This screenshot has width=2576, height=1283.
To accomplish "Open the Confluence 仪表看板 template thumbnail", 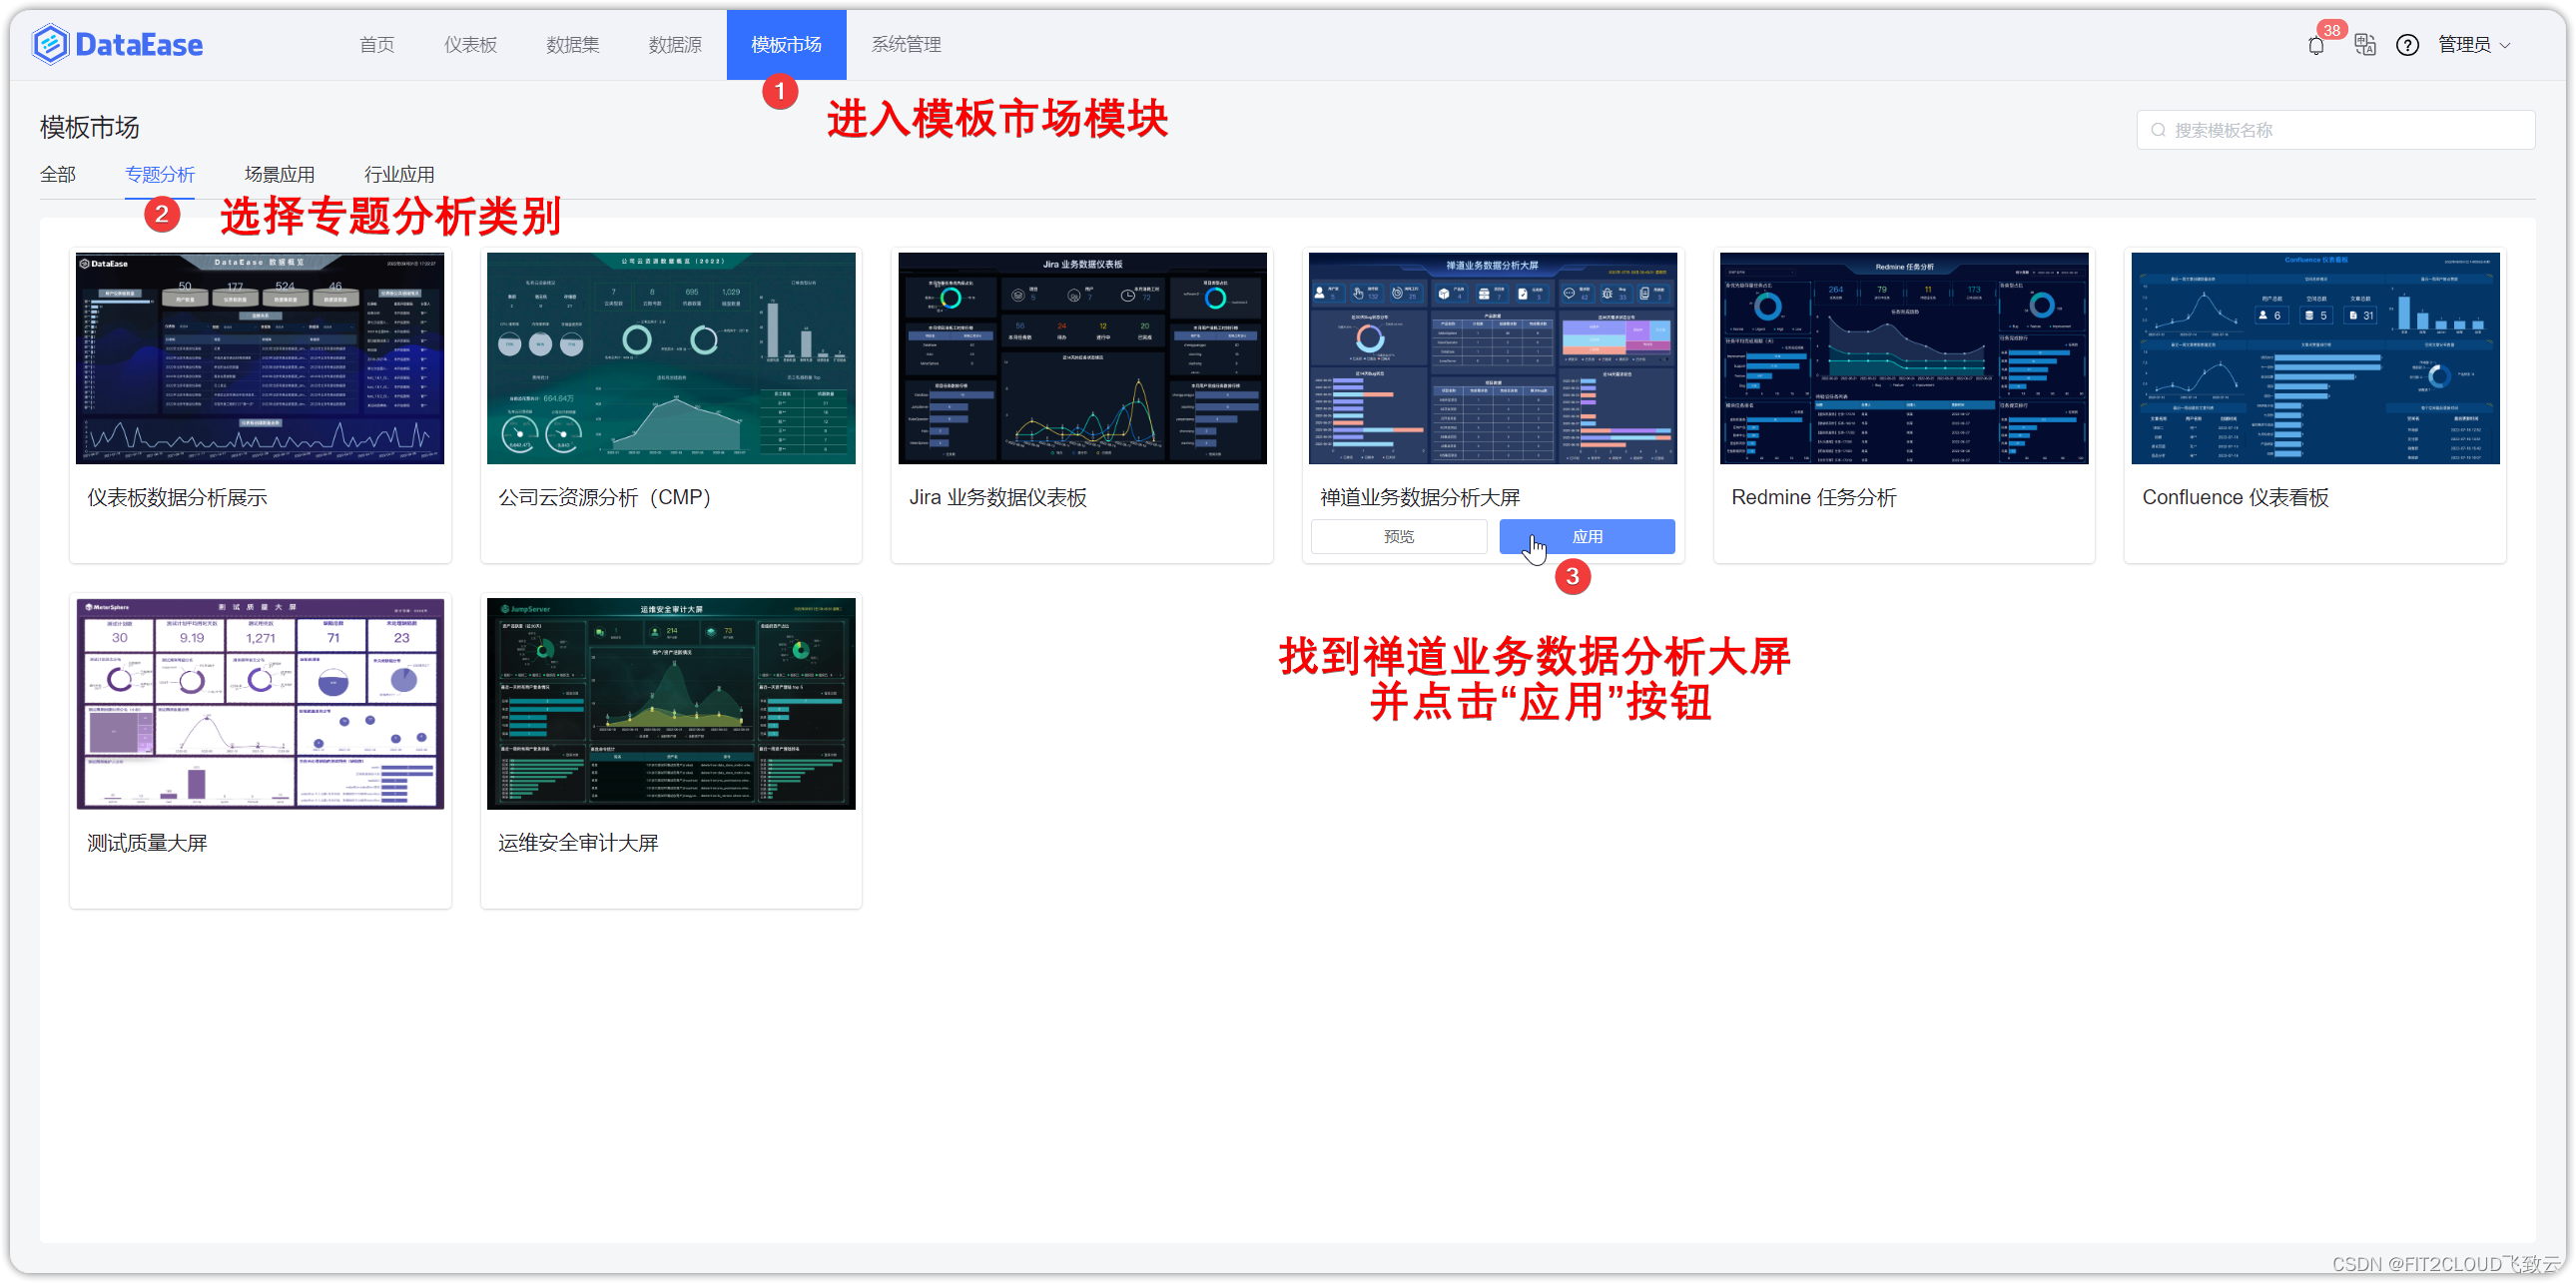I will click(x=2315, y=358).
